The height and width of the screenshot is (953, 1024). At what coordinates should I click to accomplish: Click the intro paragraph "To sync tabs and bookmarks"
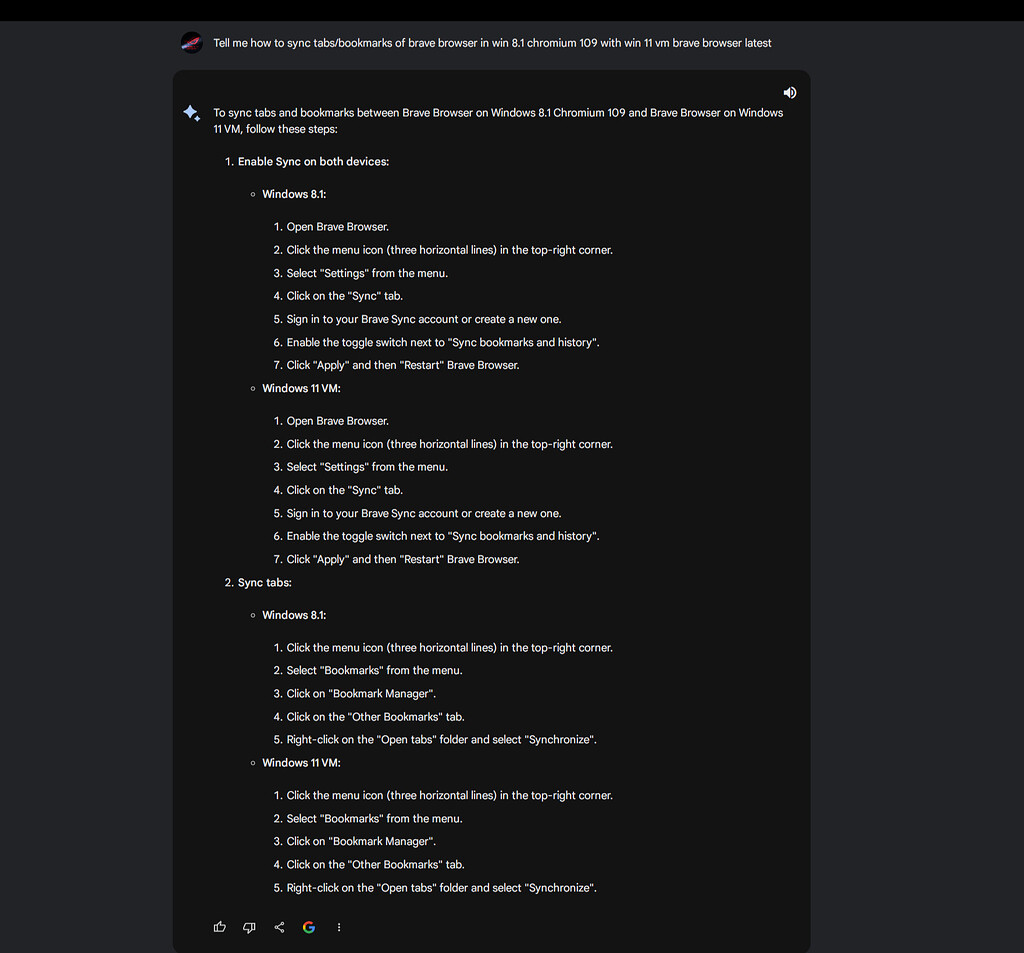pos(498,121)
